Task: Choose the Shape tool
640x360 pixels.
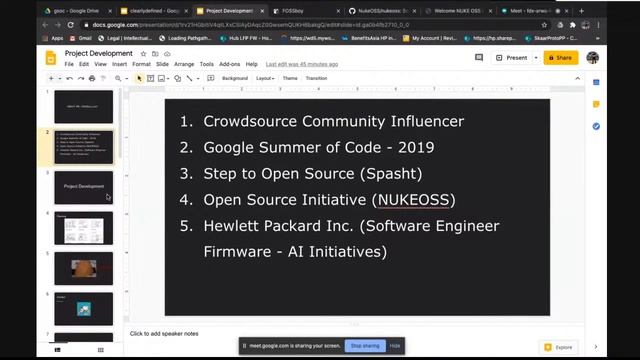Action: pos(178,78)
